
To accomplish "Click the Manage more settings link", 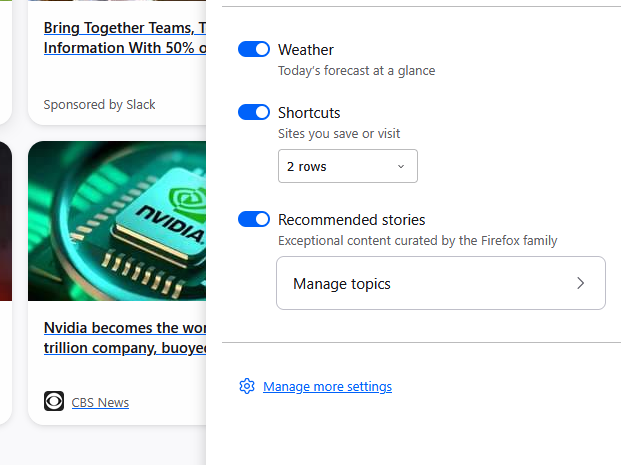I will click(327, 387).
